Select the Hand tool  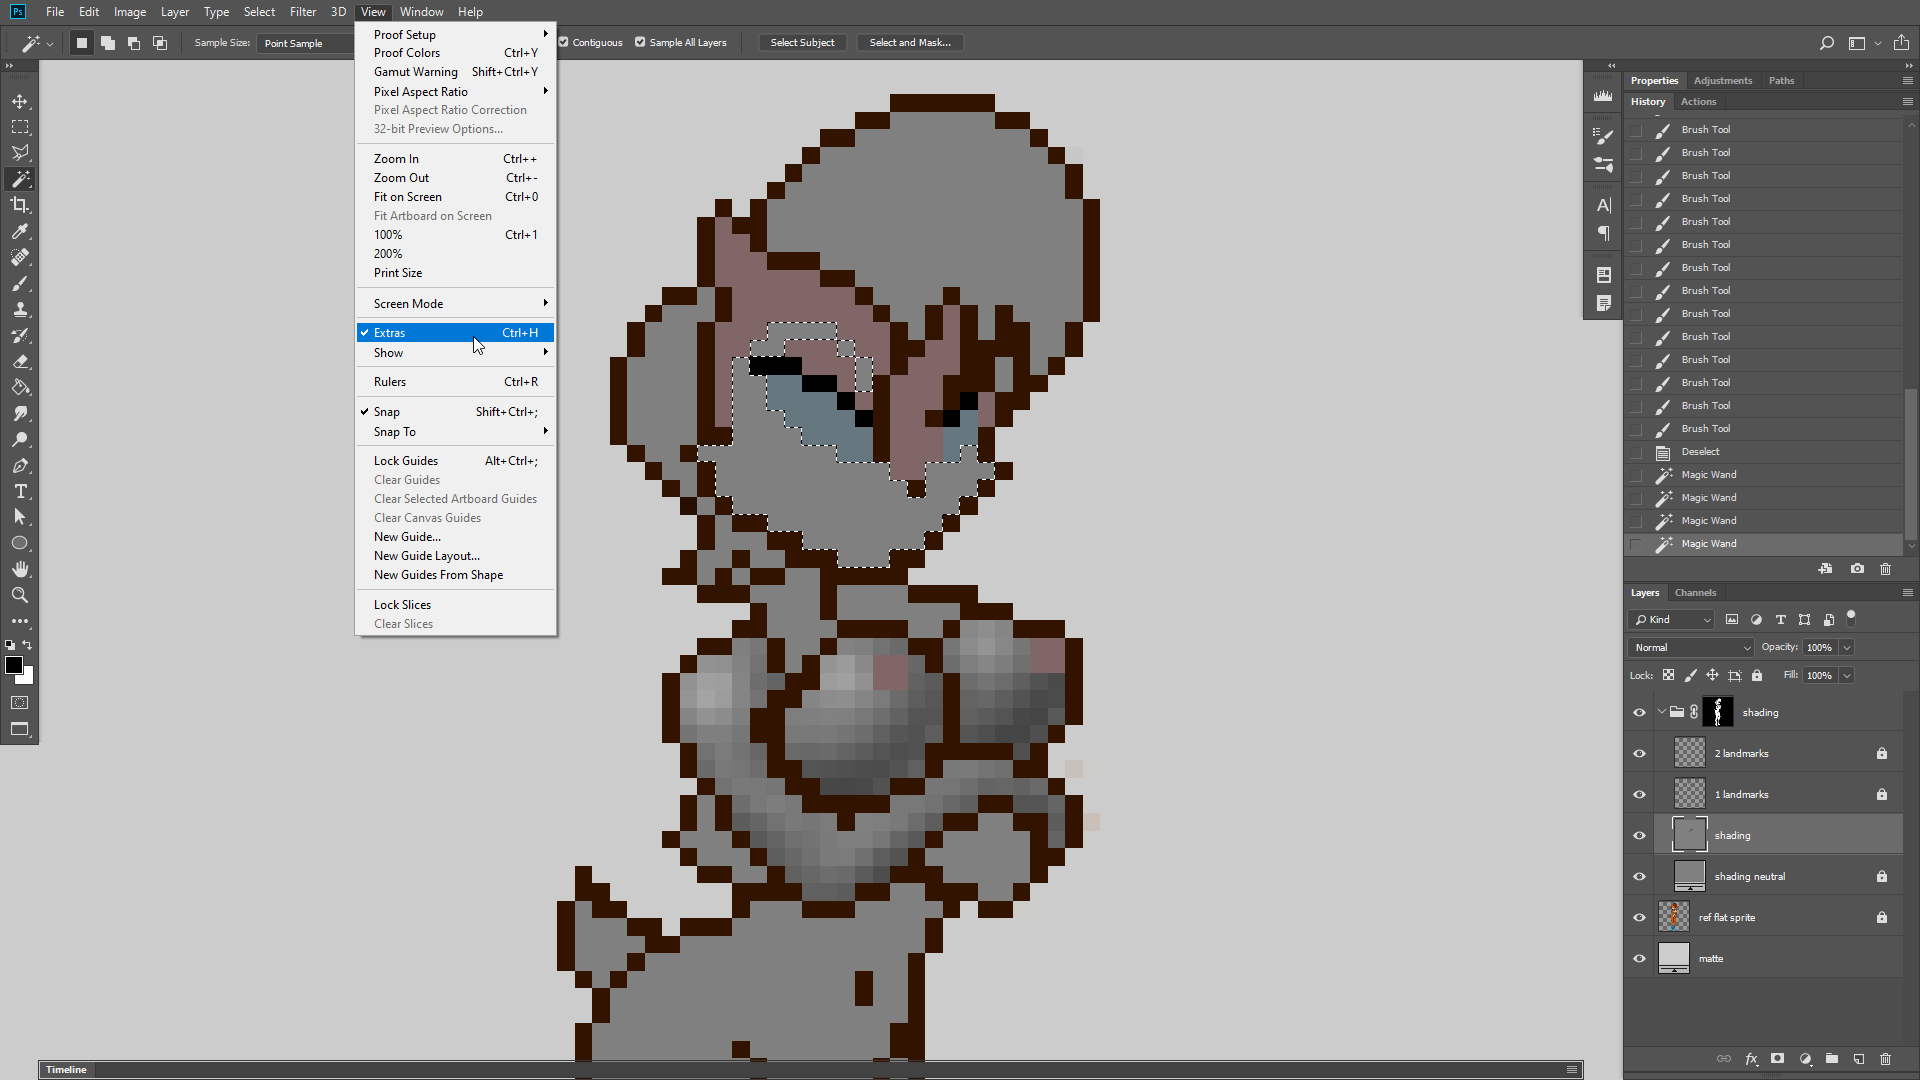pos(20,569)
